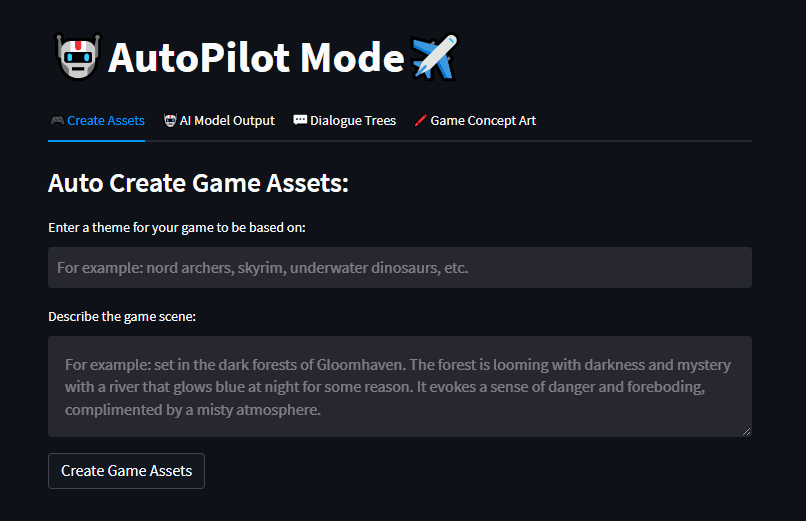Go to the Game Concept Art tab
This screenshot has width=806, height=521.
tap(475, 121)
